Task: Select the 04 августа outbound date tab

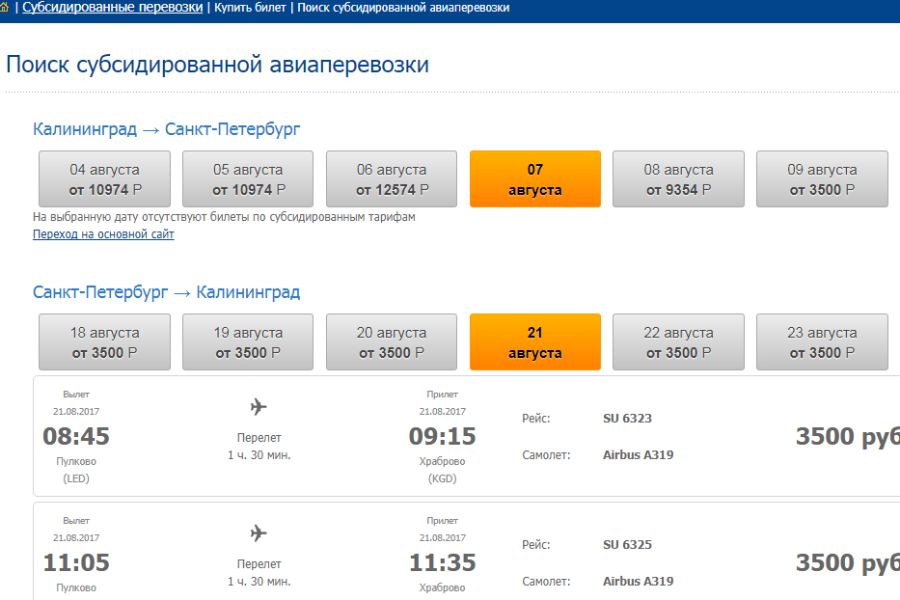Action: tap(104, 179)
